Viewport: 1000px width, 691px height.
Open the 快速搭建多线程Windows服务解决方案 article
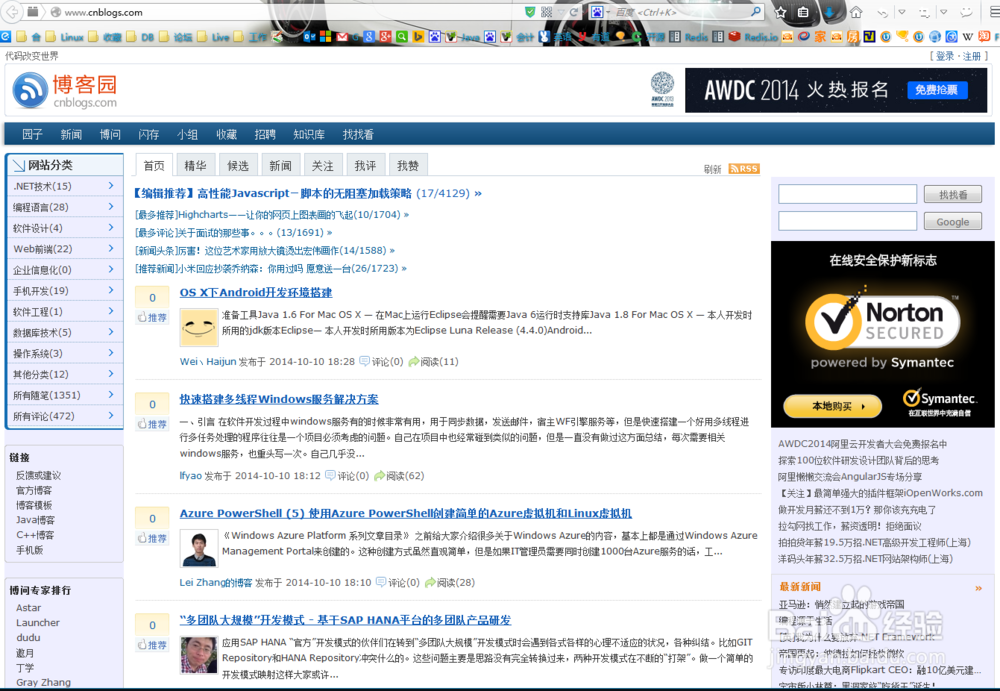279,399
